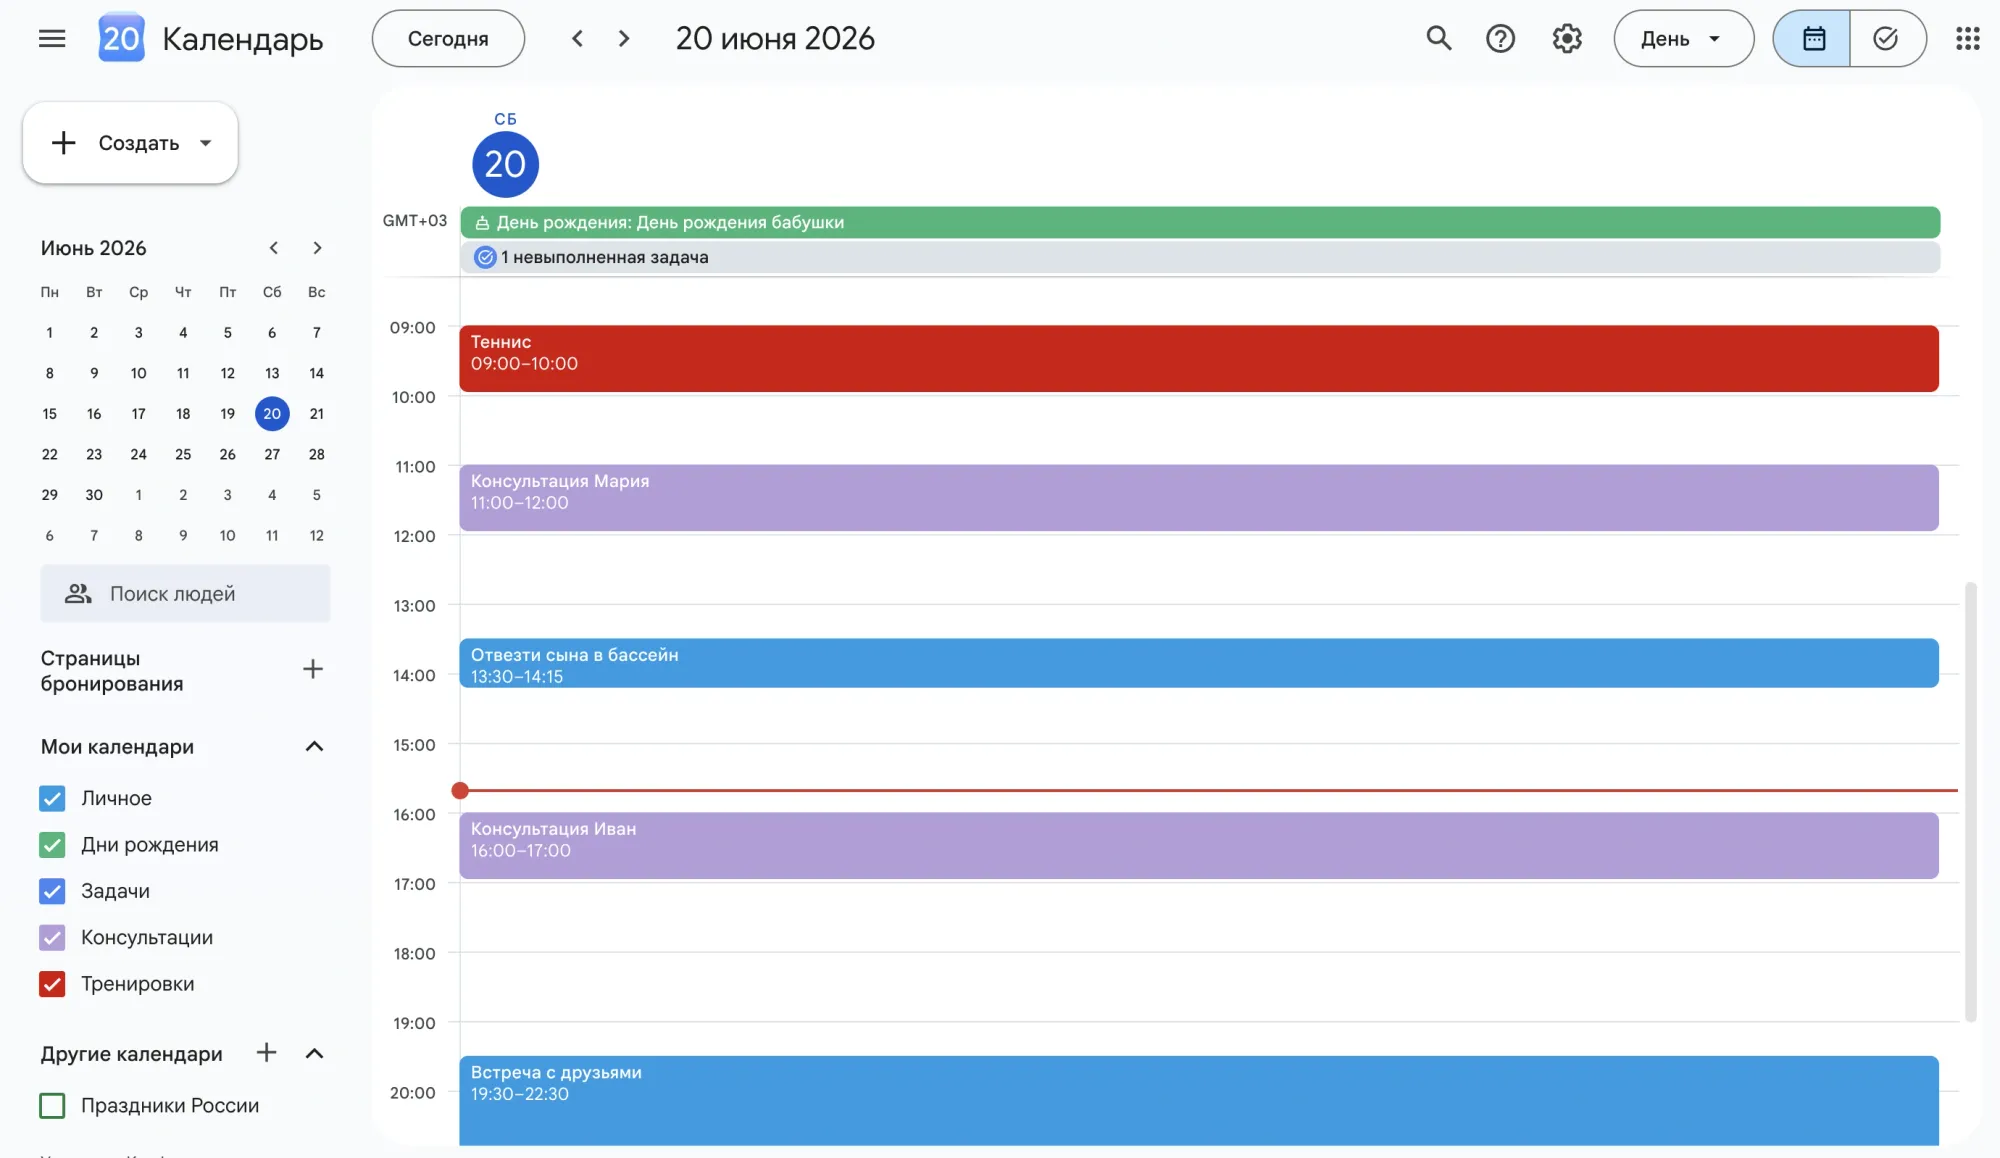This screenshot has width=2000, height=1158.
Task: Collapse the Мои календари section
Action: click(314, 746)
